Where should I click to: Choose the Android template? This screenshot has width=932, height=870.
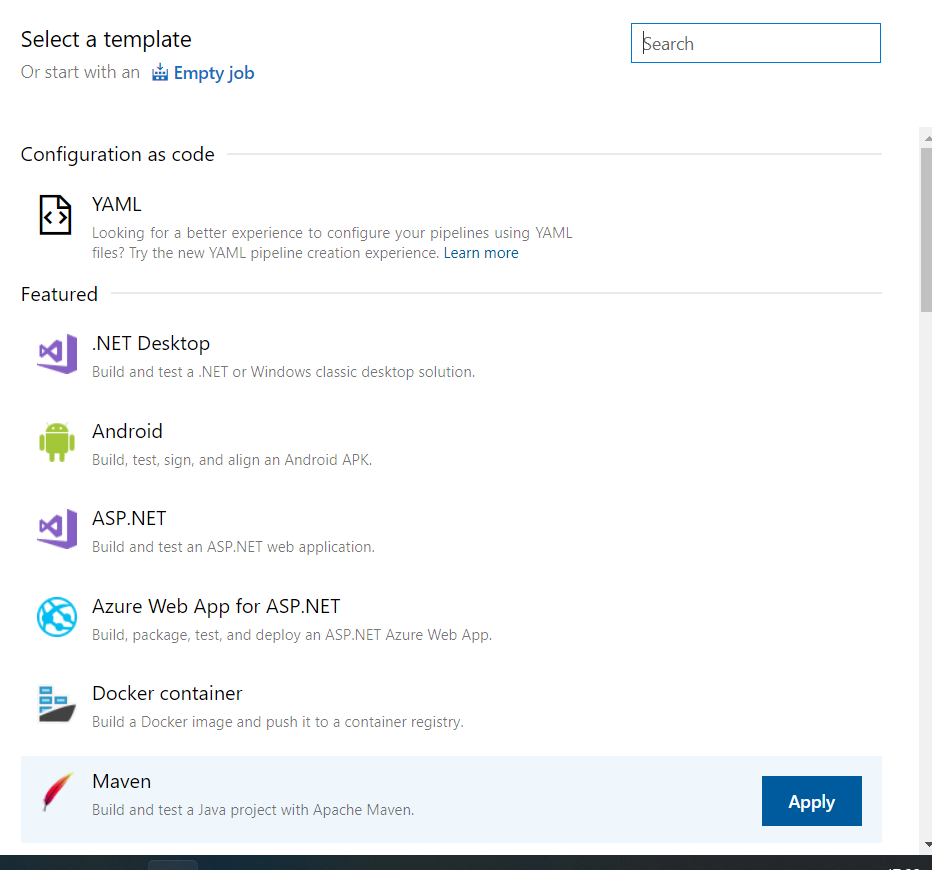pos(127,431)
